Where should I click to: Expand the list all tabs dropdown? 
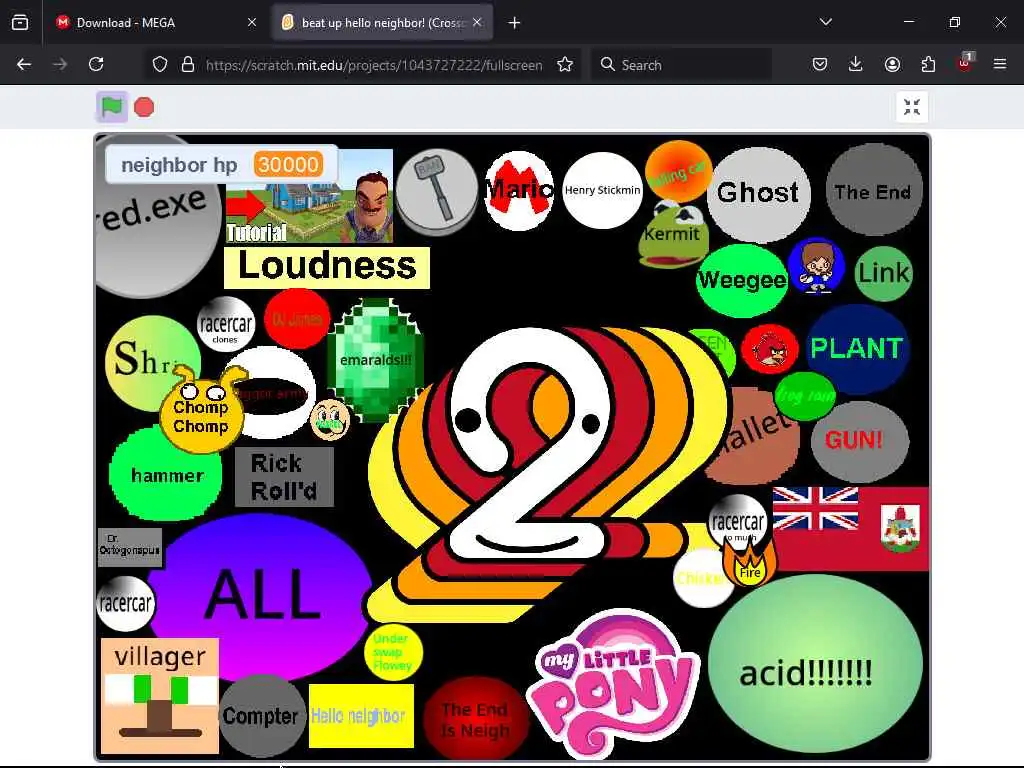click(825, 22)
